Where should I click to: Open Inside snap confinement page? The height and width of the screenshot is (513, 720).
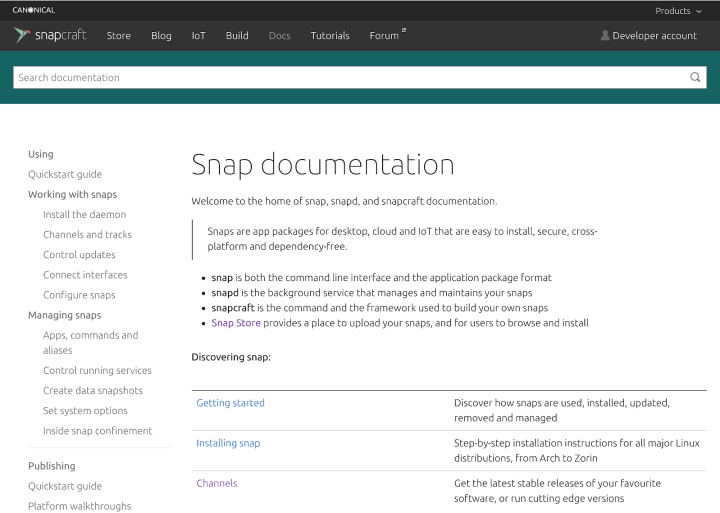[x=97, y=431]
